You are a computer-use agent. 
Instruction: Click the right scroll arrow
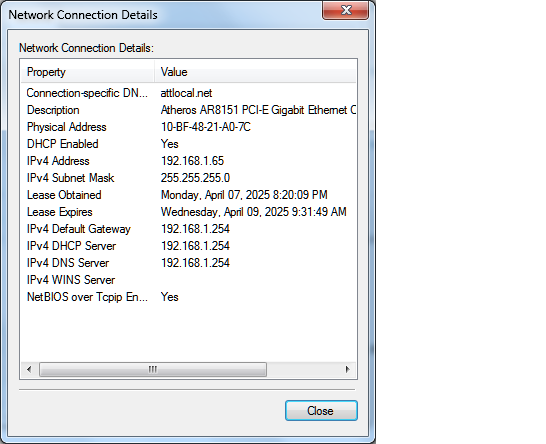click(x=347, y=369)
